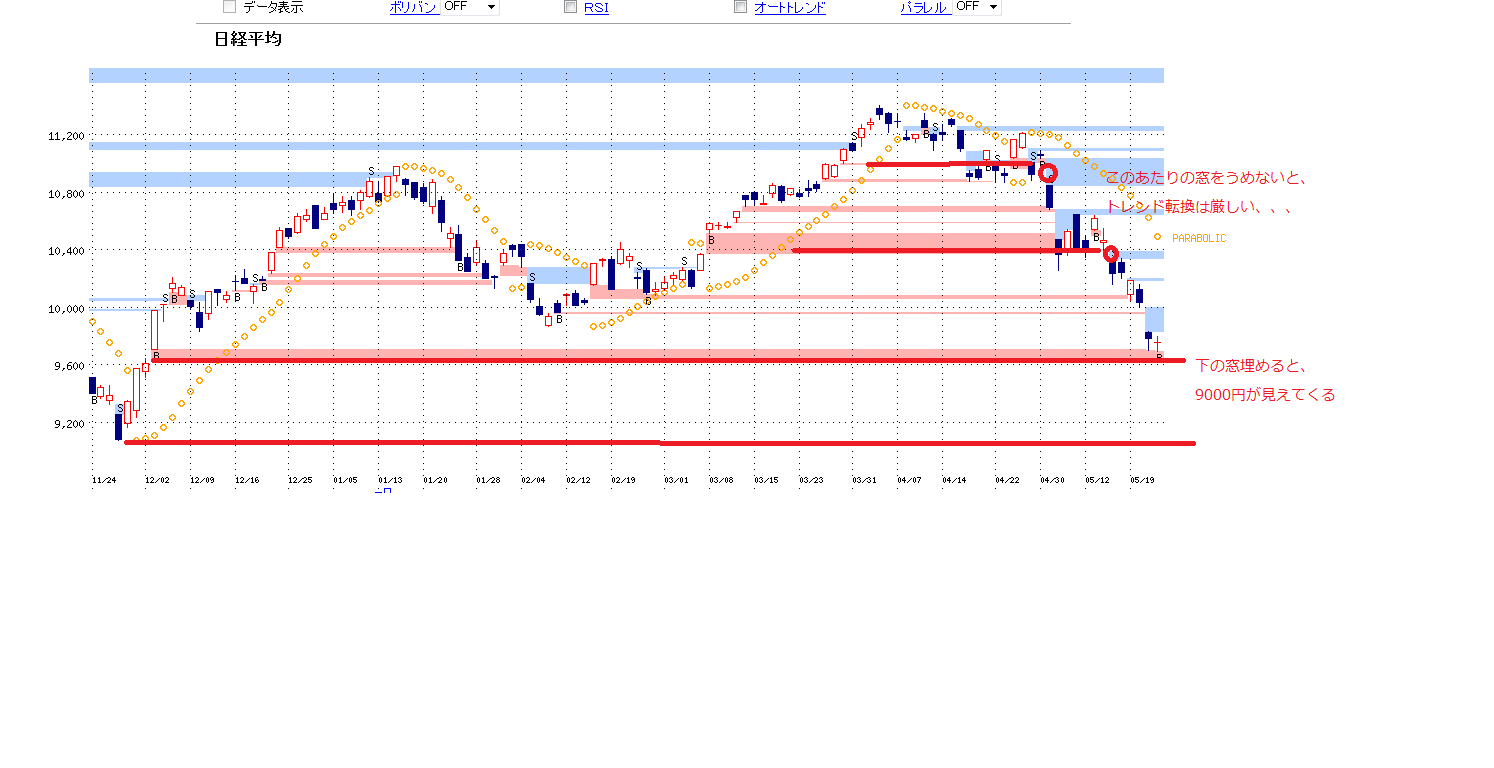The width and height of the screenshot is (1494, 768).
Task: Click the RSI link
Action: click(596, 8)
